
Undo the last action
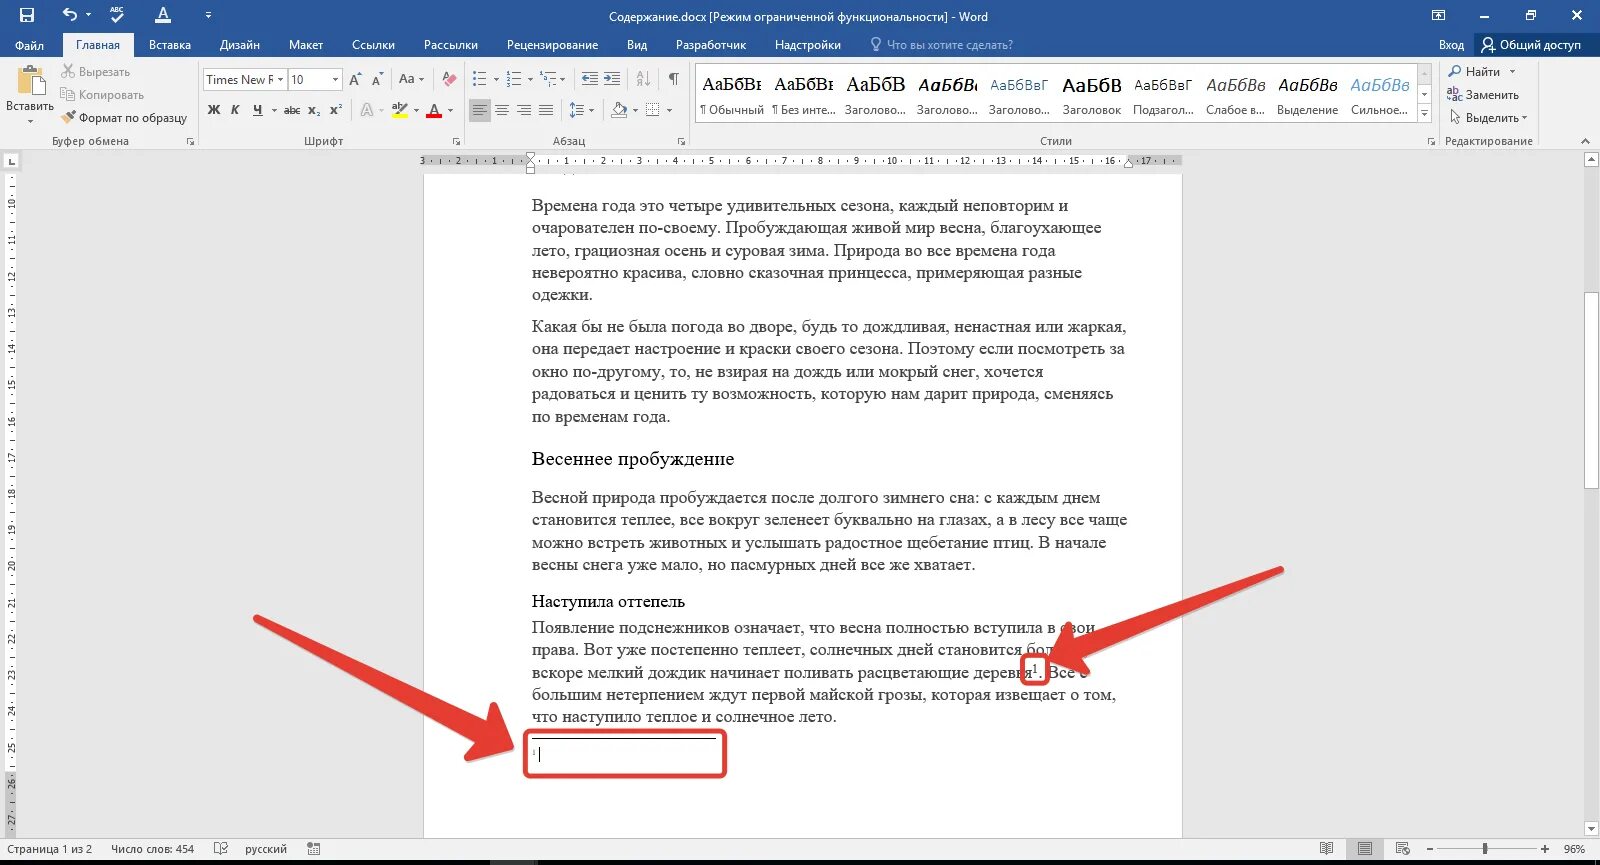click(69, 15)
